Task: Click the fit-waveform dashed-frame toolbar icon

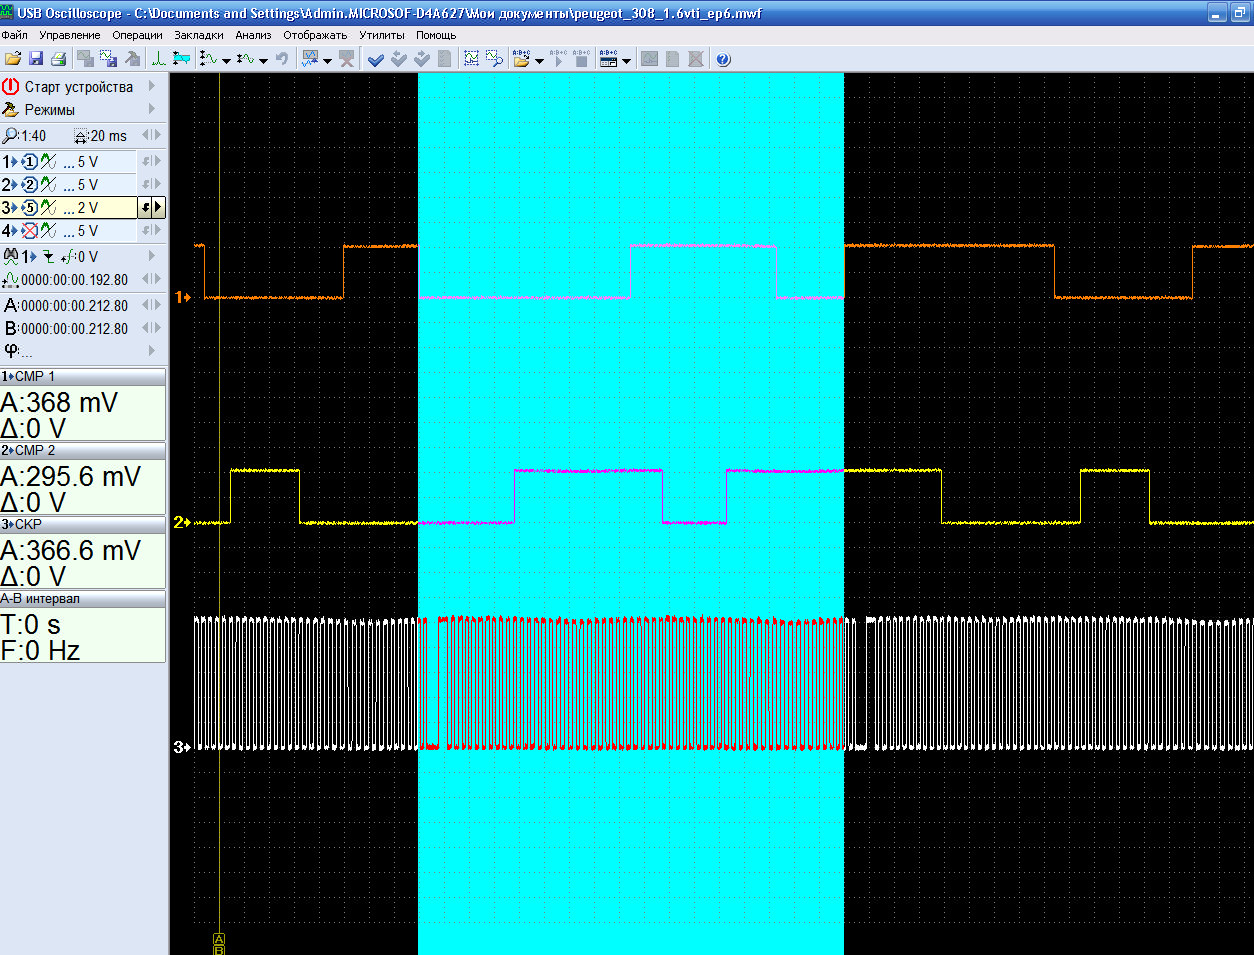Action: point(471,59)
